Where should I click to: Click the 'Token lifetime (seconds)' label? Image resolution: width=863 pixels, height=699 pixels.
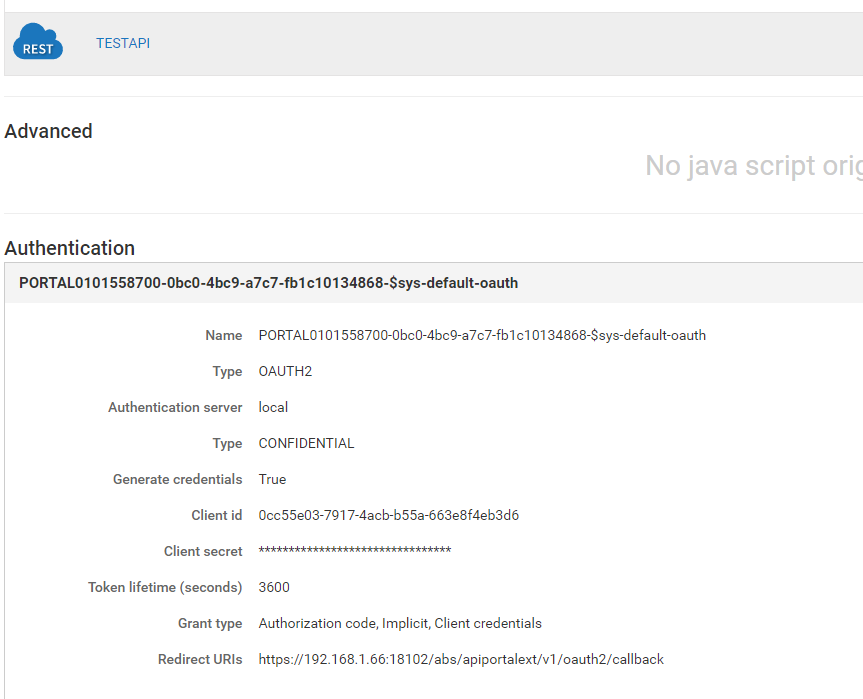click(165, 587)
